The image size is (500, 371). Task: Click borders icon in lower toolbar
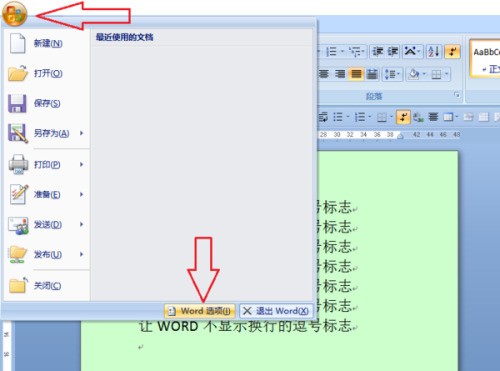pyautogui.click(x=382, y=117)
